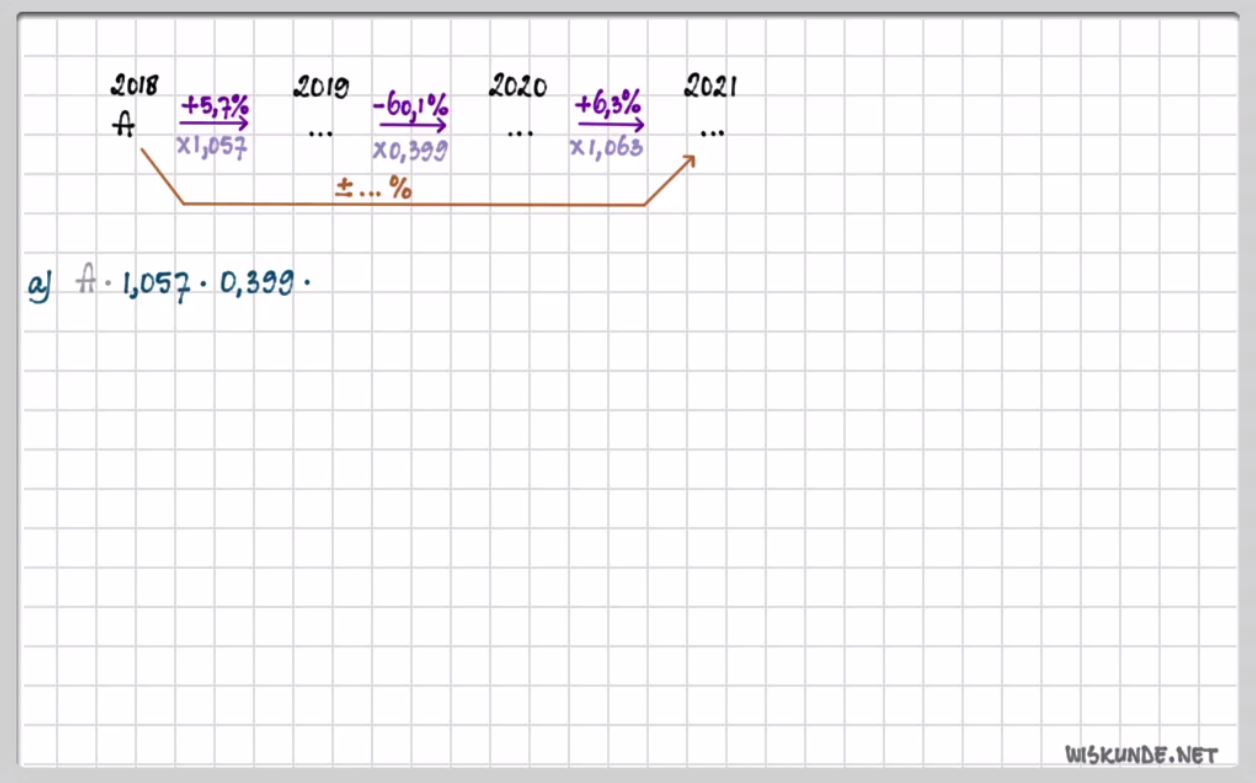Viewport: 1256px width, 783px height.
Task: Click the WISKUNDE.NET watermark
Action: 1141,754
